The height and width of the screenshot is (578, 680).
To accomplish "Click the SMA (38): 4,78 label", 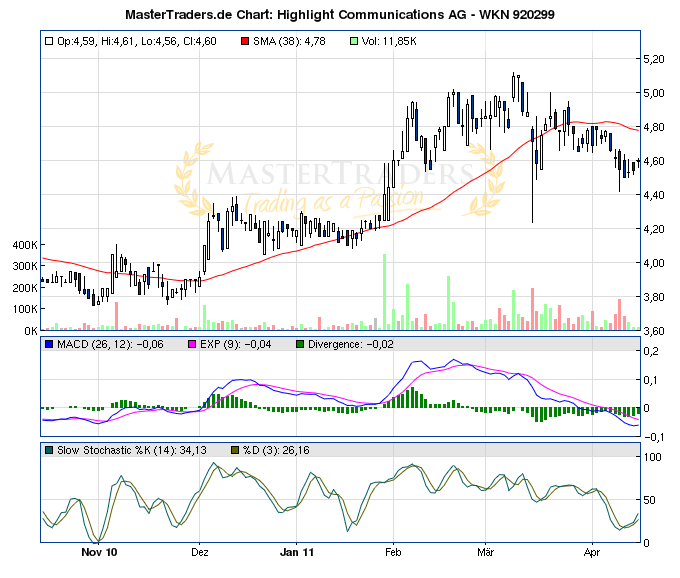I will coord(289,42).
